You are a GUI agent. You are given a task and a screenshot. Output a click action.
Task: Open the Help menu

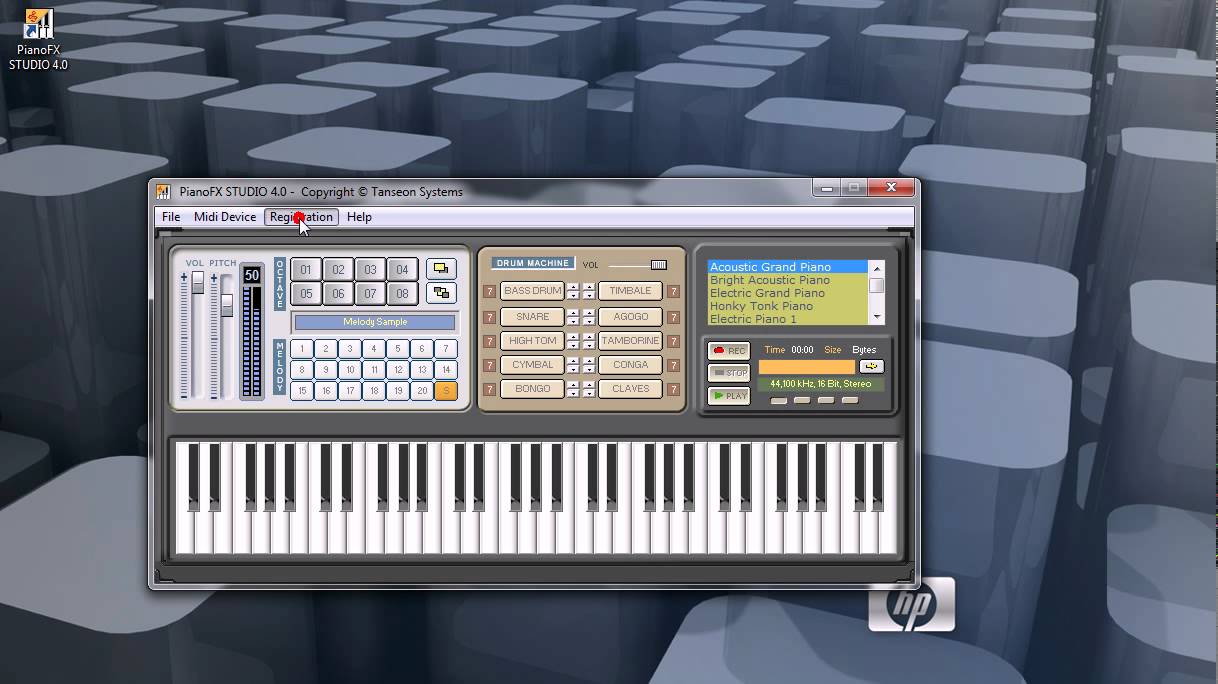tap(359, 217)
